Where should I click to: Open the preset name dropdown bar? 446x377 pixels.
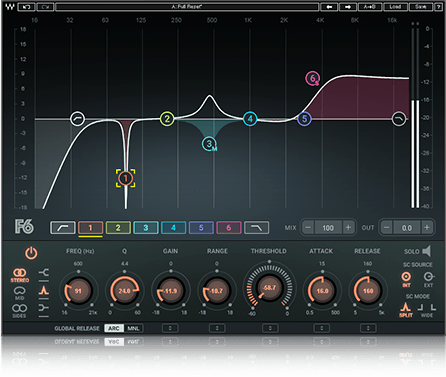tap(187, 7)
